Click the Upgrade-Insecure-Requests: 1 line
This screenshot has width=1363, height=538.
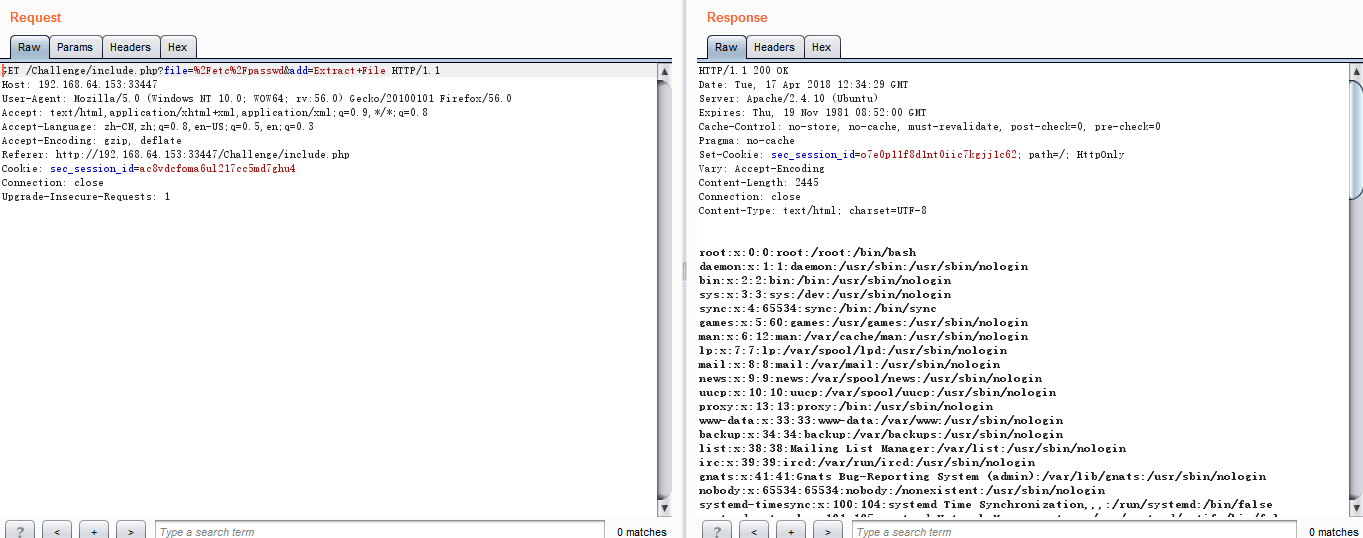pyautogui.click(x=86, y=197)
